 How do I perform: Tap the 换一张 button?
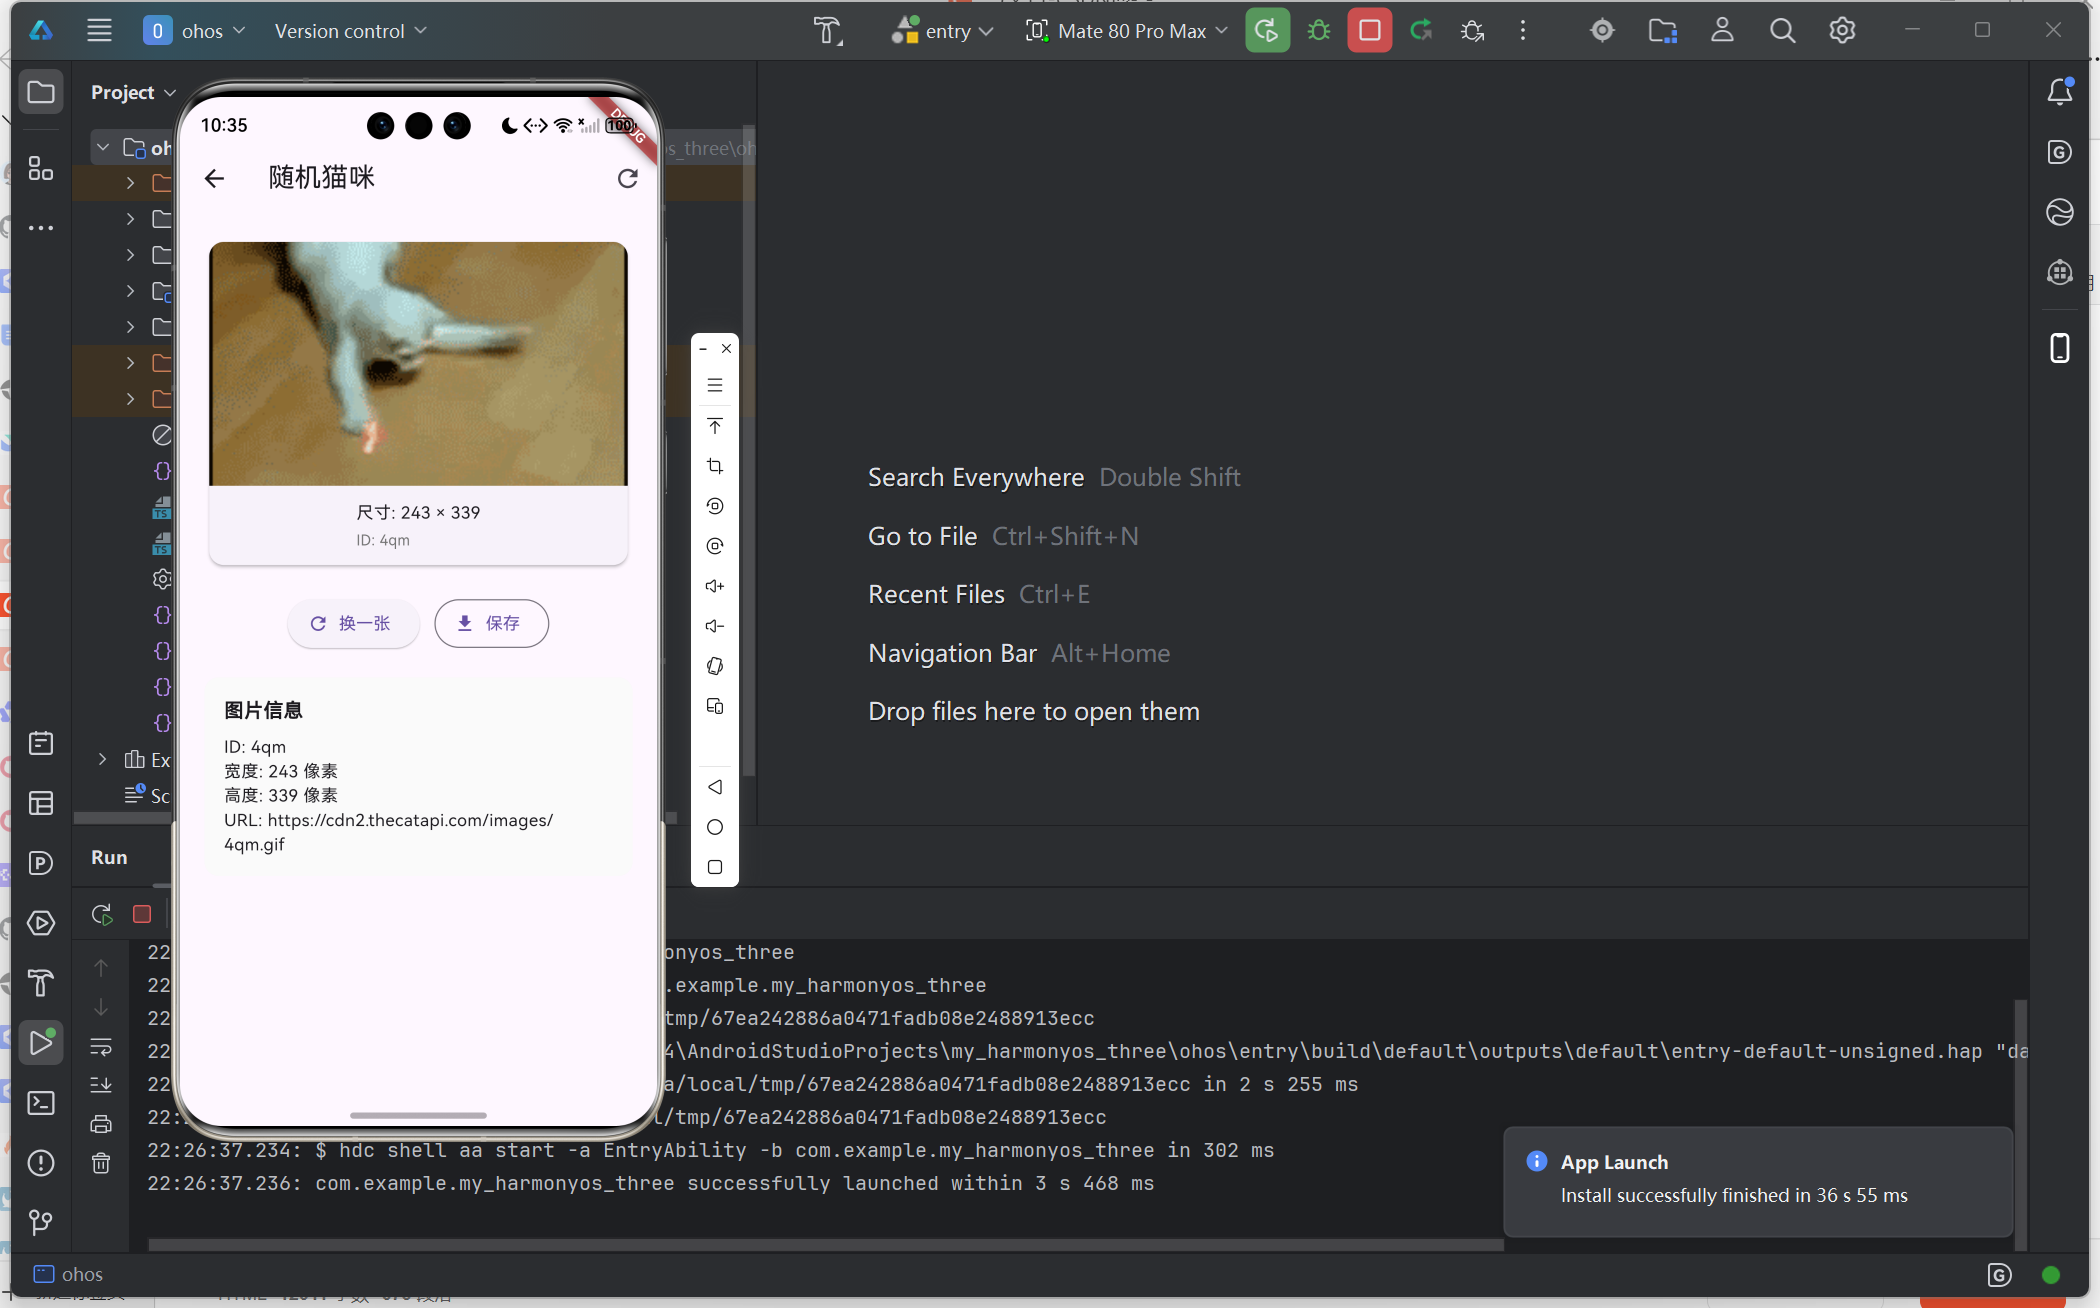tap(352, 623)
